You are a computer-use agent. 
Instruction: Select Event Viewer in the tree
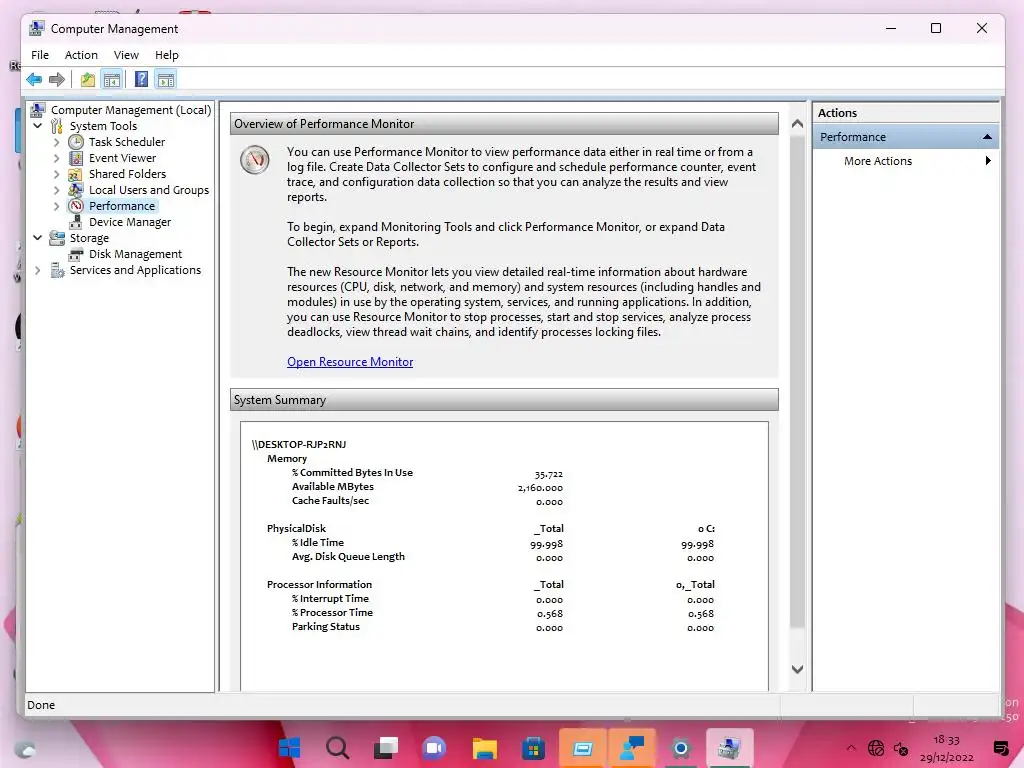(123, 158)
